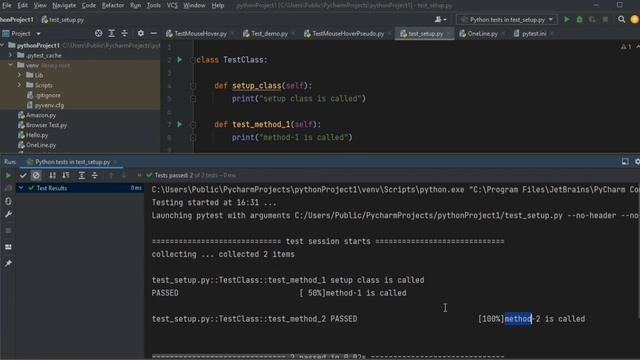The height and width of the screenshot is (360, 640).
Task: Open the Help menu
Action: click(218, 5)
